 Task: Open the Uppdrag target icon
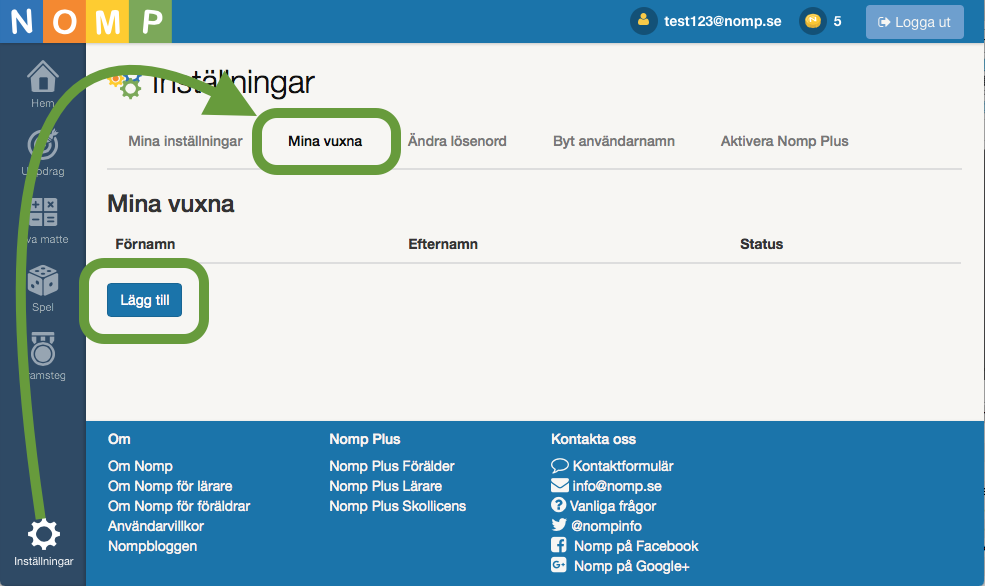(x=43, y=146)
